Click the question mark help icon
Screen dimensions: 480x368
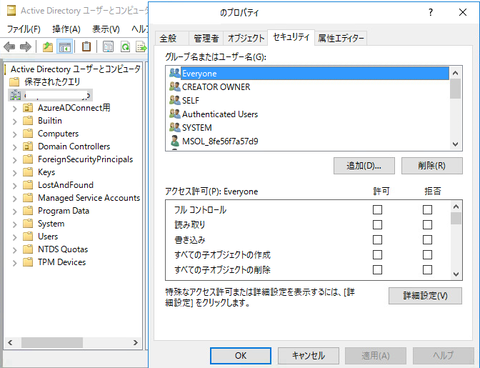pyautogui.click(x=431, y=13)
